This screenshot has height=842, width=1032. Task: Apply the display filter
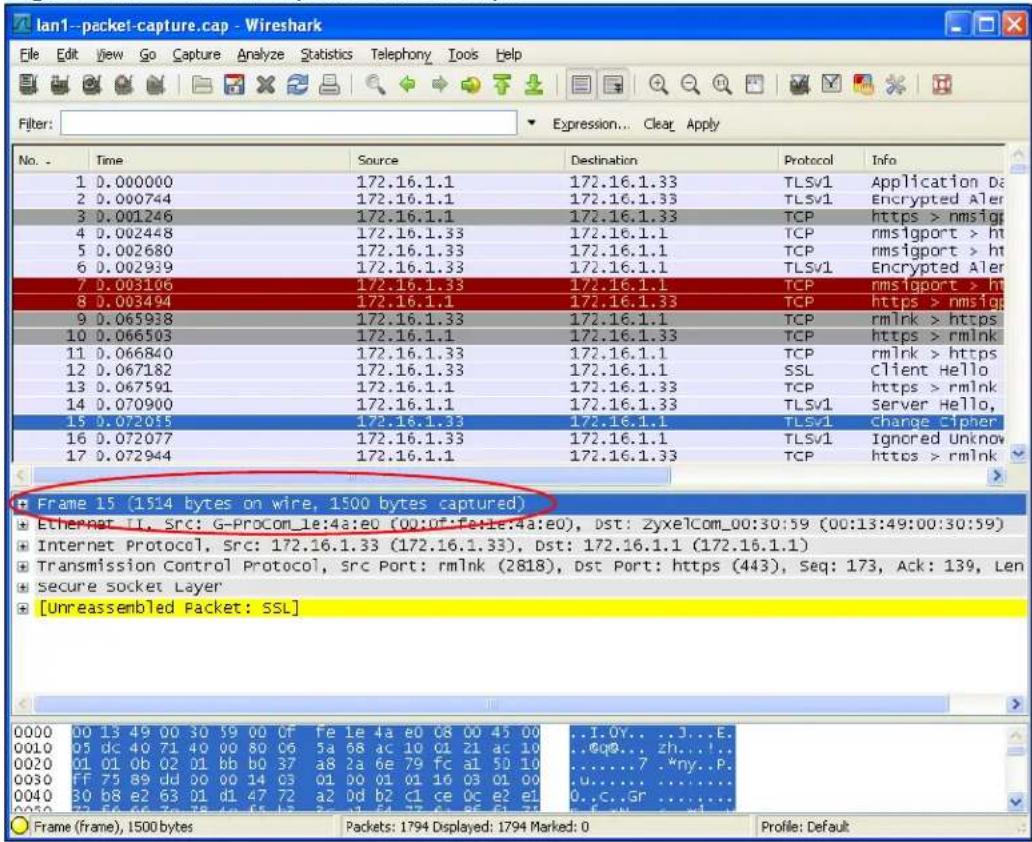[x=702, y=124]
